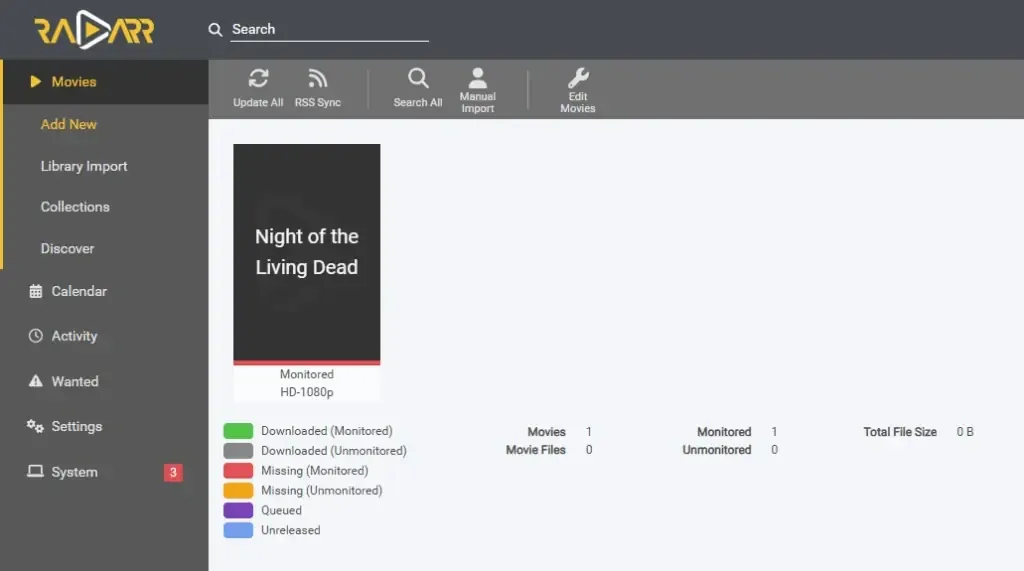Screen dimensions: 1024x571
Task: Open Library Import page
Action: coord(84,166)
